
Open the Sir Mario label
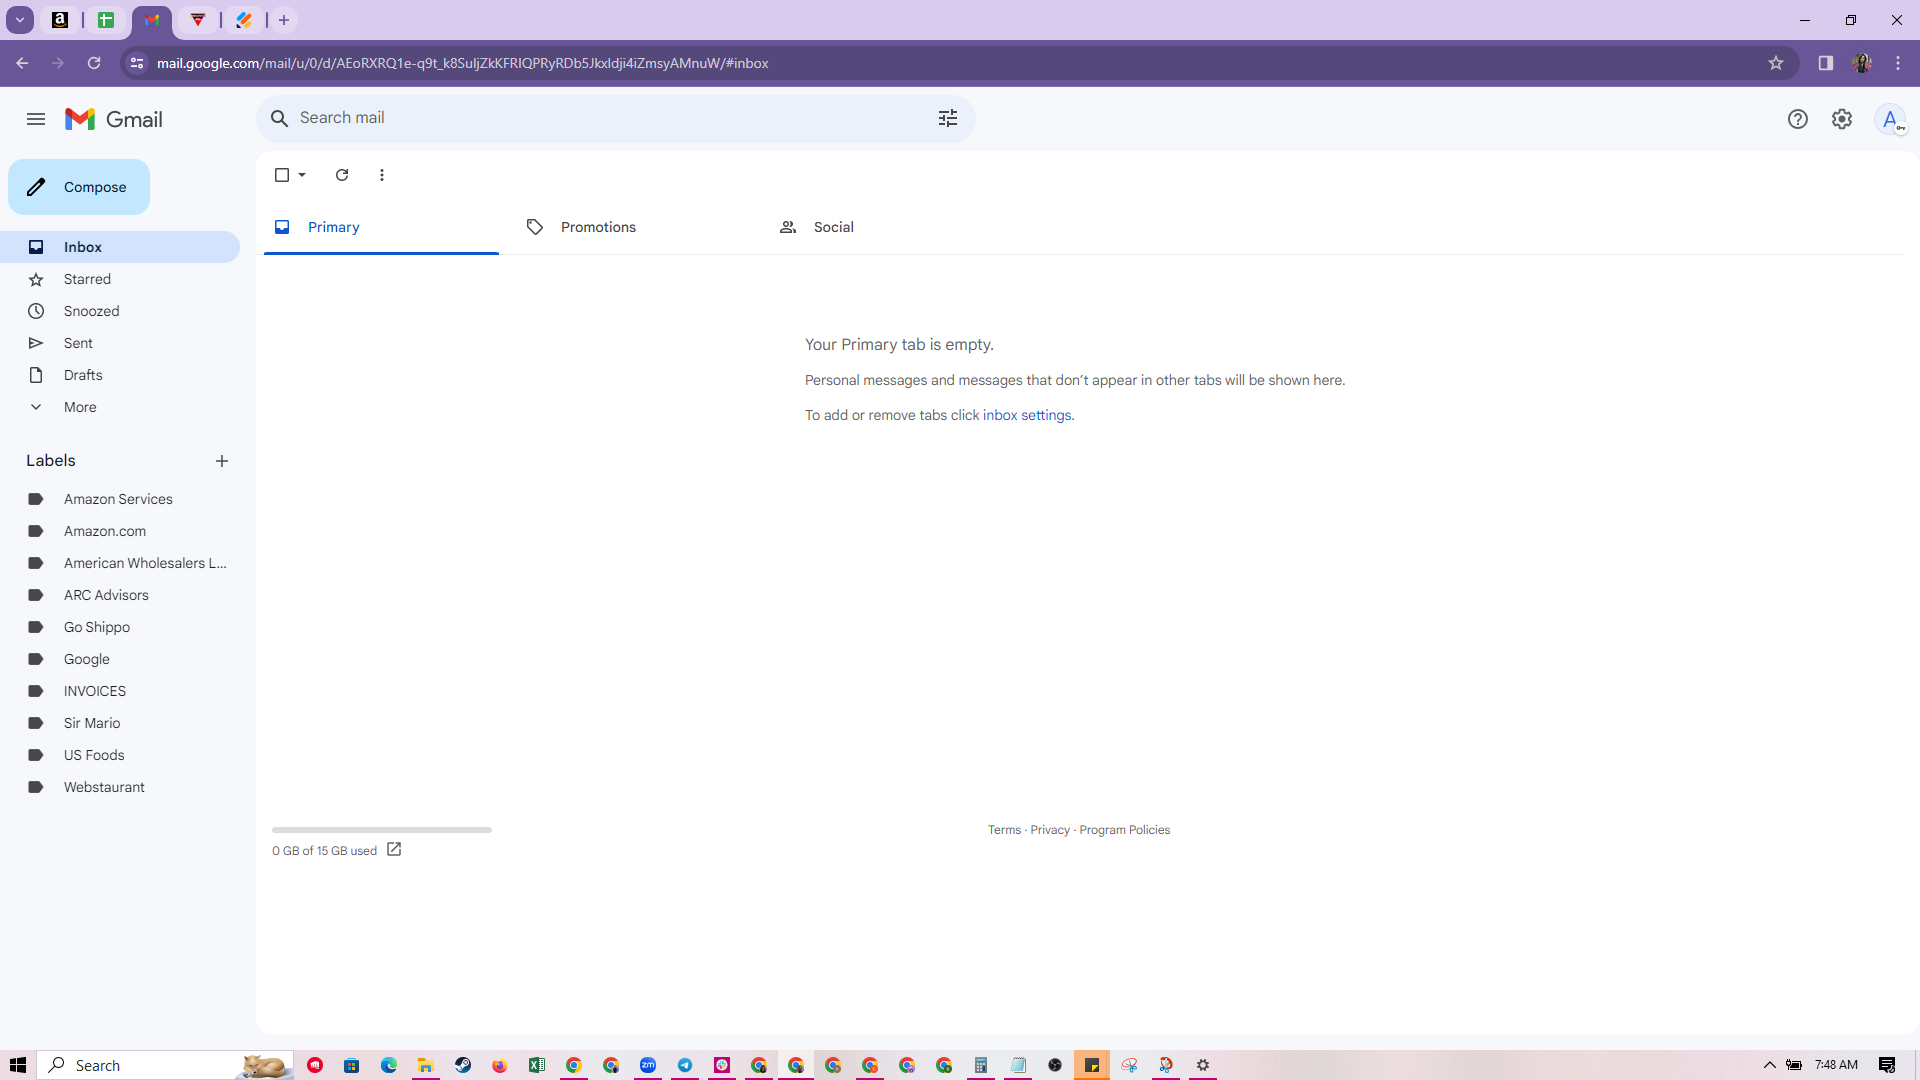[x=120, y=723]
